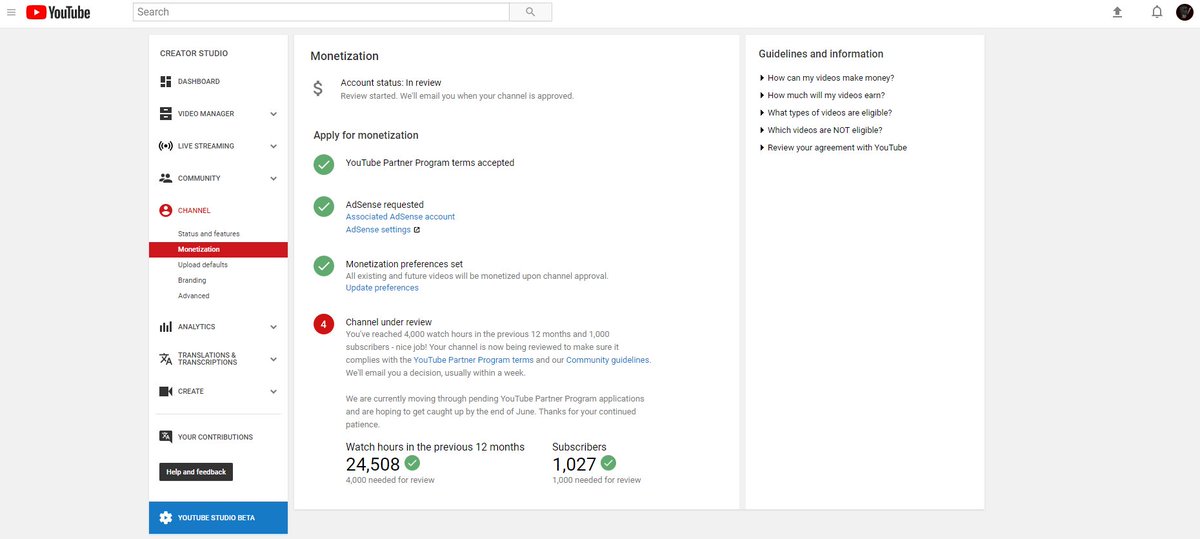Click the Update preferences link
The image size is (1200, 539).
click(382, 288)
